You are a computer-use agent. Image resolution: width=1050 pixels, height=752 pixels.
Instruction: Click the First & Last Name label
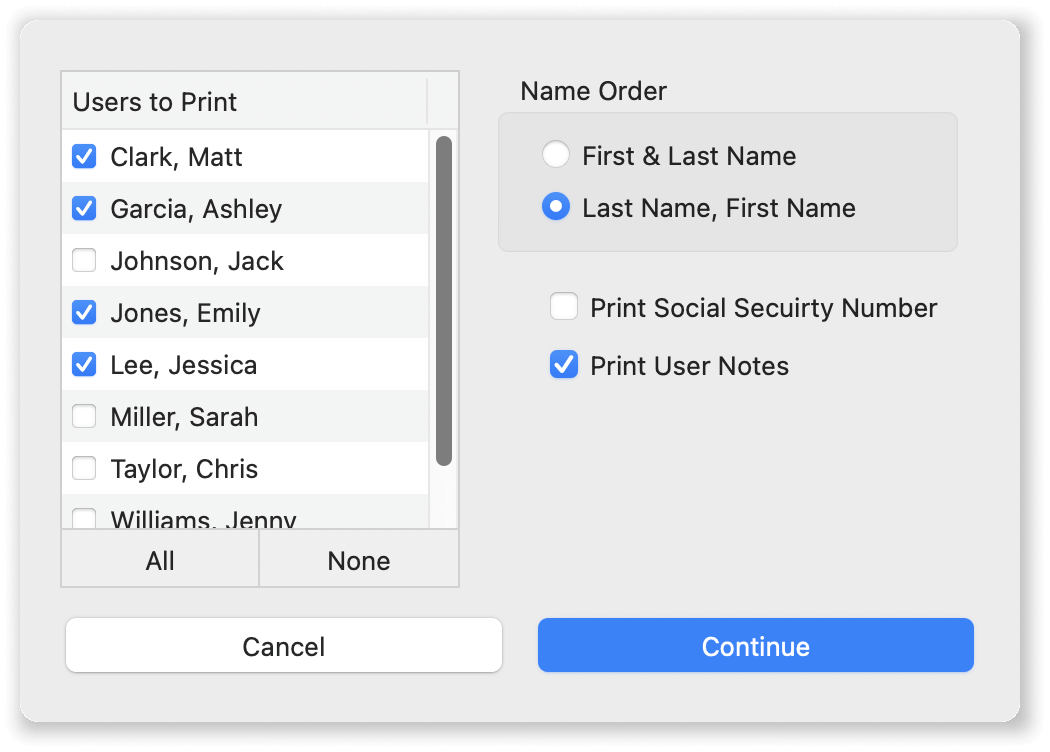click(x=689, y=156)
